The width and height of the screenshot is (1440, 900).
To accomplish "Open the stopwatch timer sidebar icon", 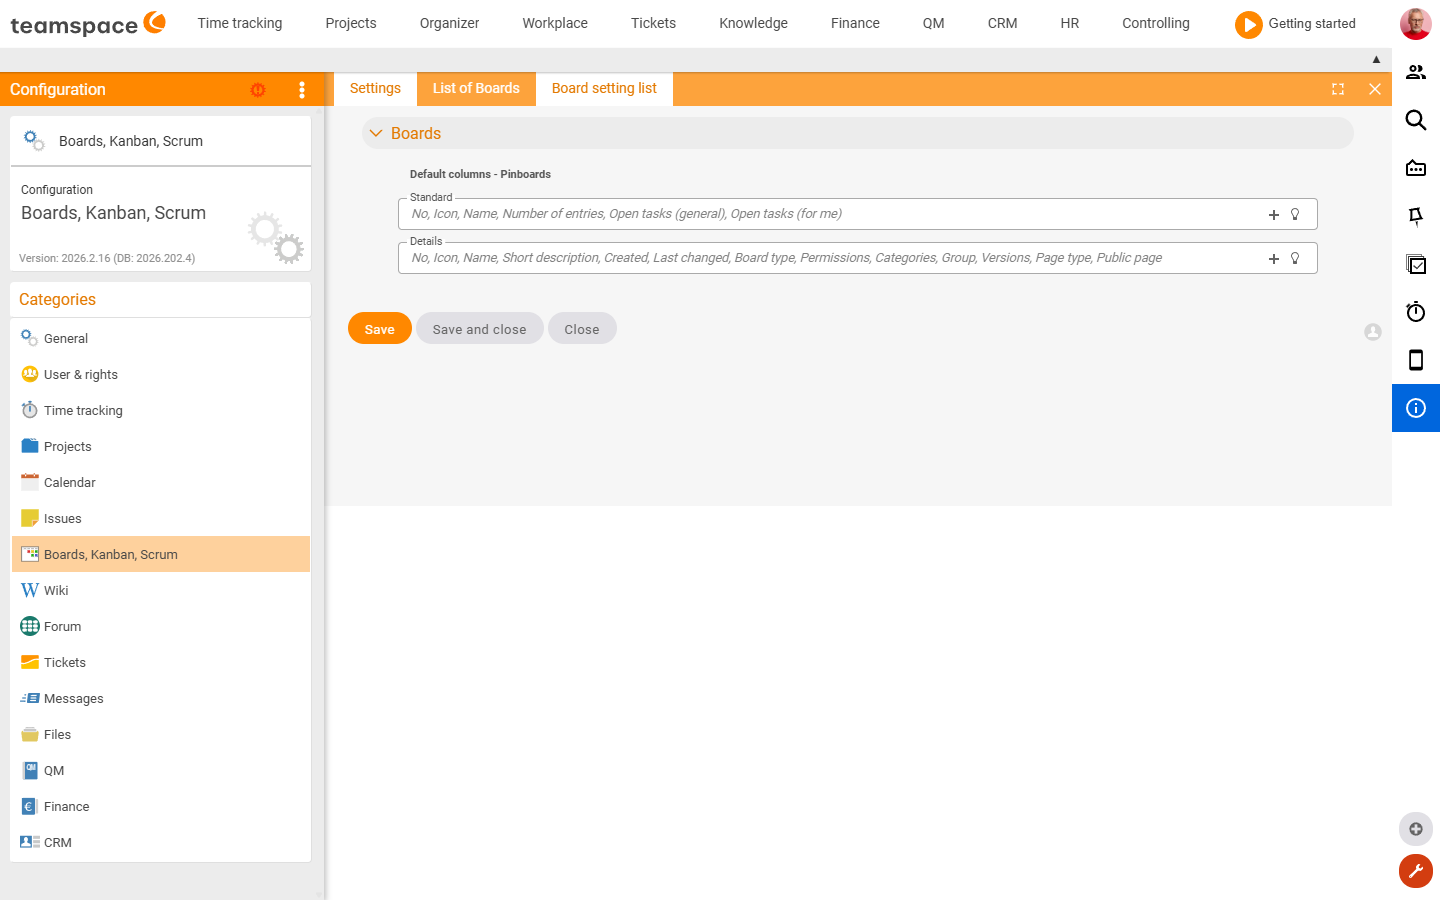I will [x=1416, y=312].
